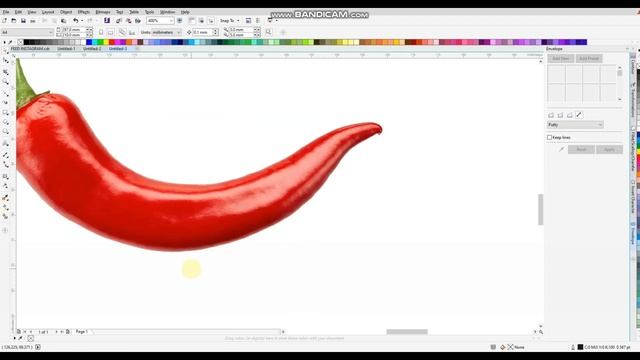Click the Add New button in Envelope docker

(560, 59)
